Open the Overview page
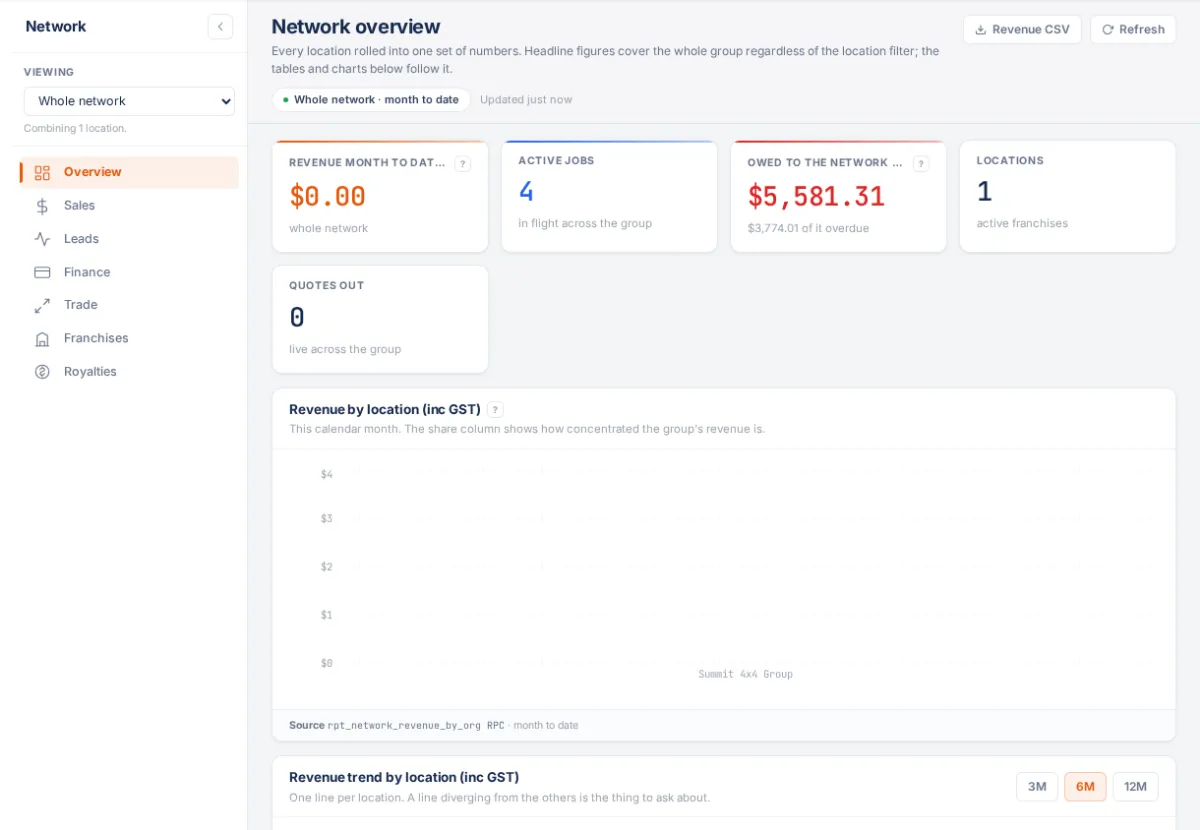The height and width of the screenshot is (830, 1200). click(129, 172)
